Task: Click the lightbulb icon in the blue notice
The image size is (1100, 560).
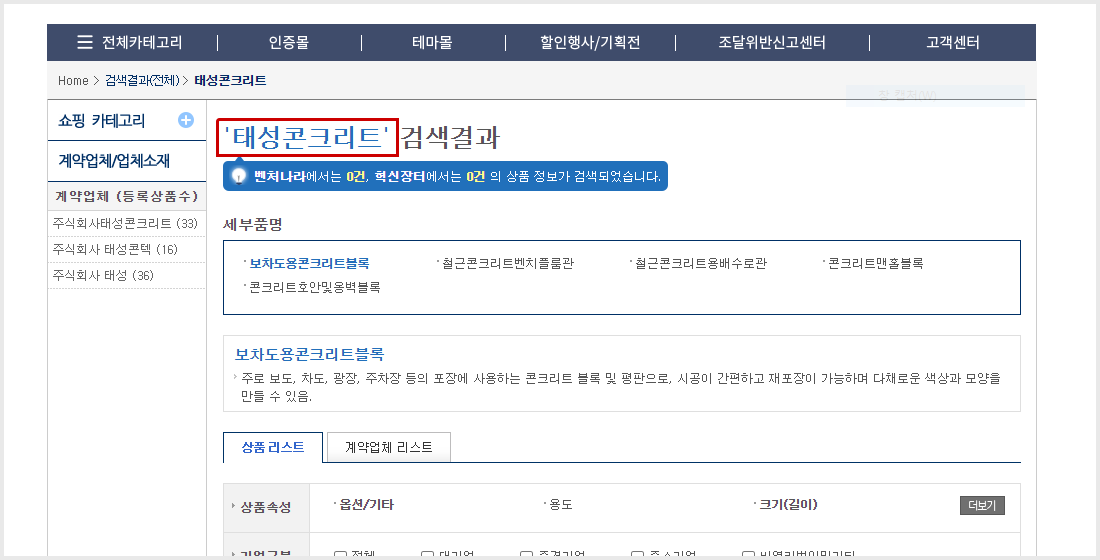Action: (x=239, y=176)
